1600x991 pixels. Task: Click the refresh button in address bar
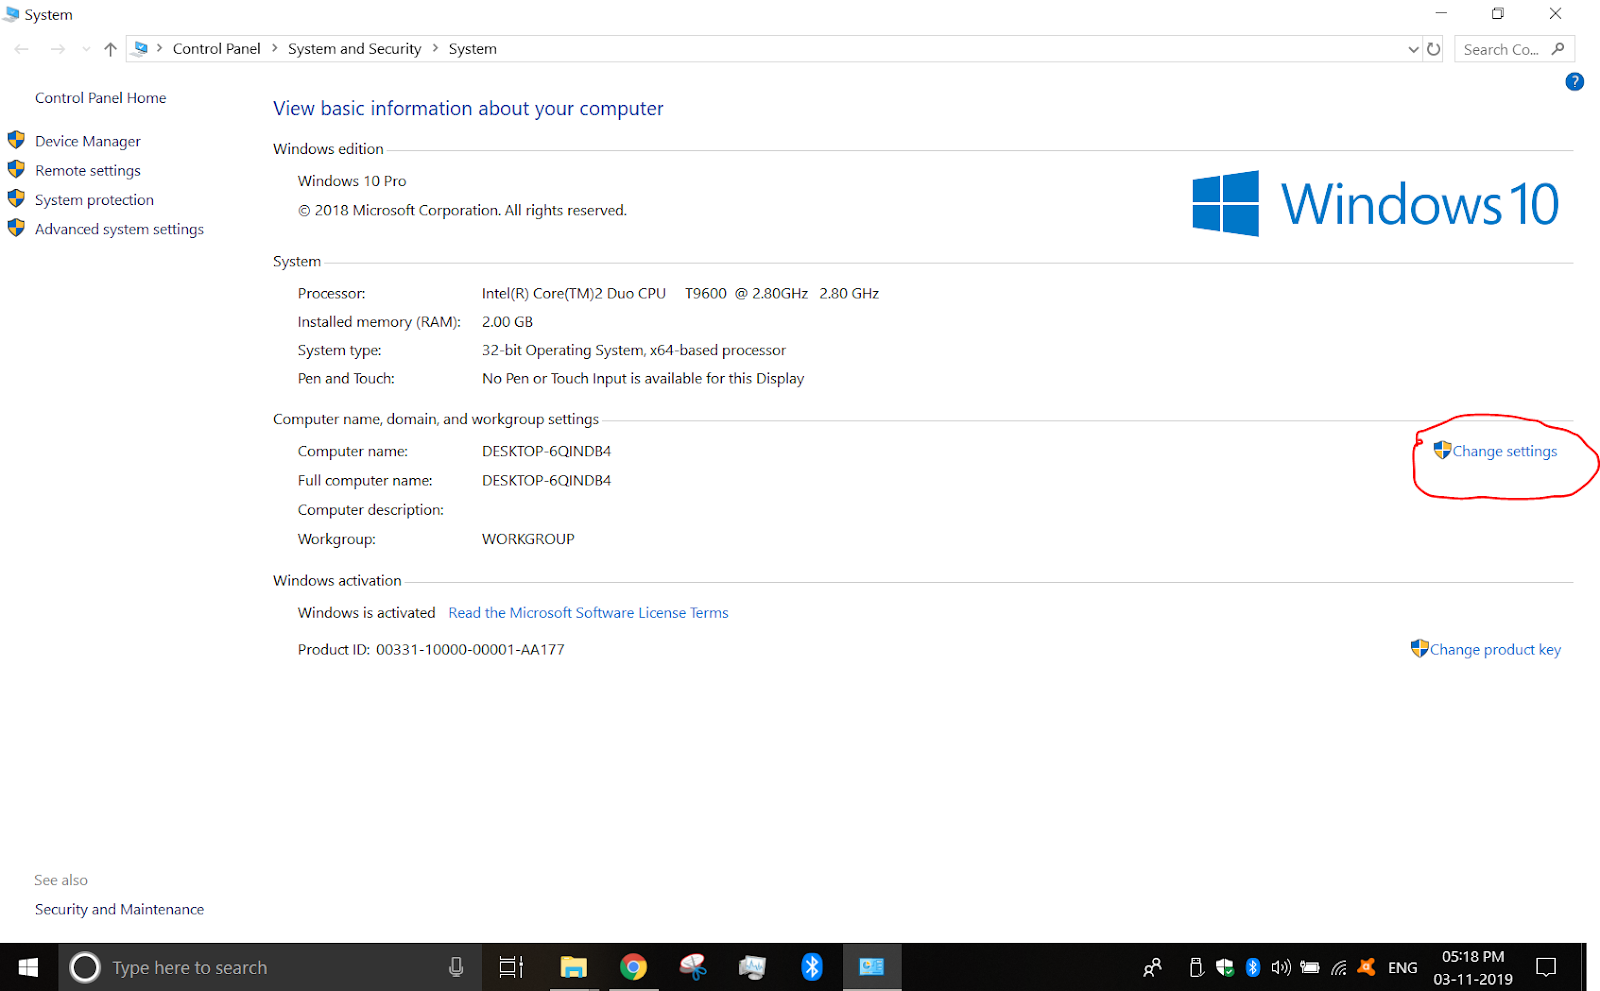click(x=1434, y=49)
